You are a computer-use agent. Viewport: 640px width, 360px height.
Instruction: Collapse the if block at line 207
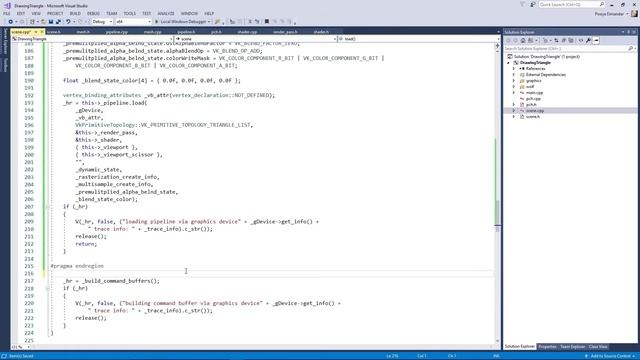click(x=47, y=207)
